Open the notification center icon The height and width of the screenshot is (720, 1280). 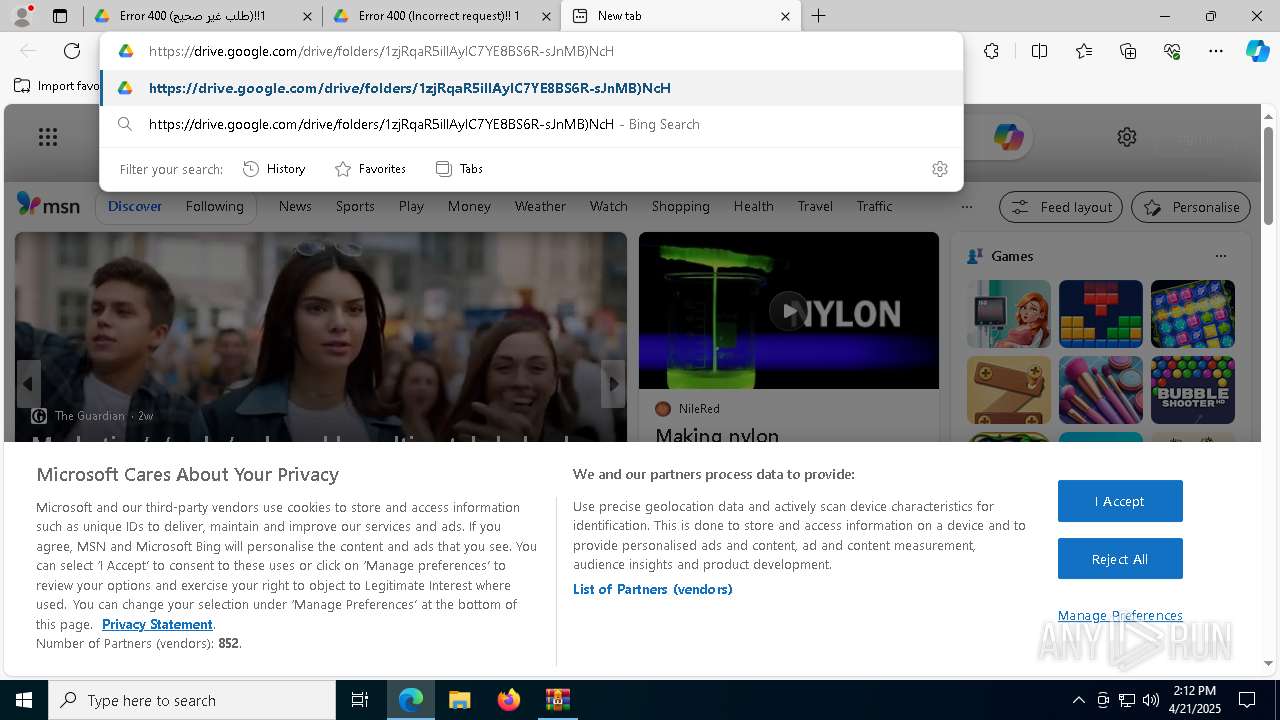pyautogui.click(x=1247, y=700)
